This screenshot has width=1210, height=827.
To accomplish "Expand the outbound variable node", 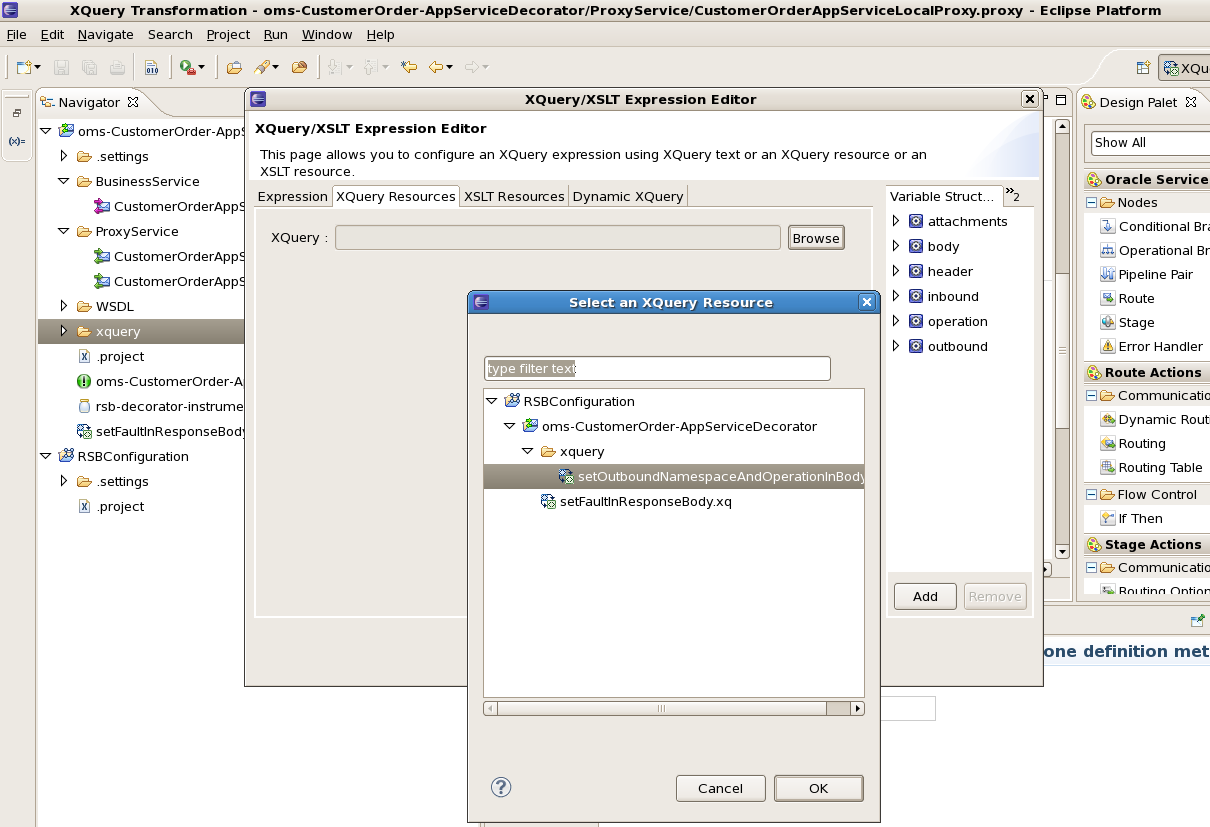I will tap(896, 346).
